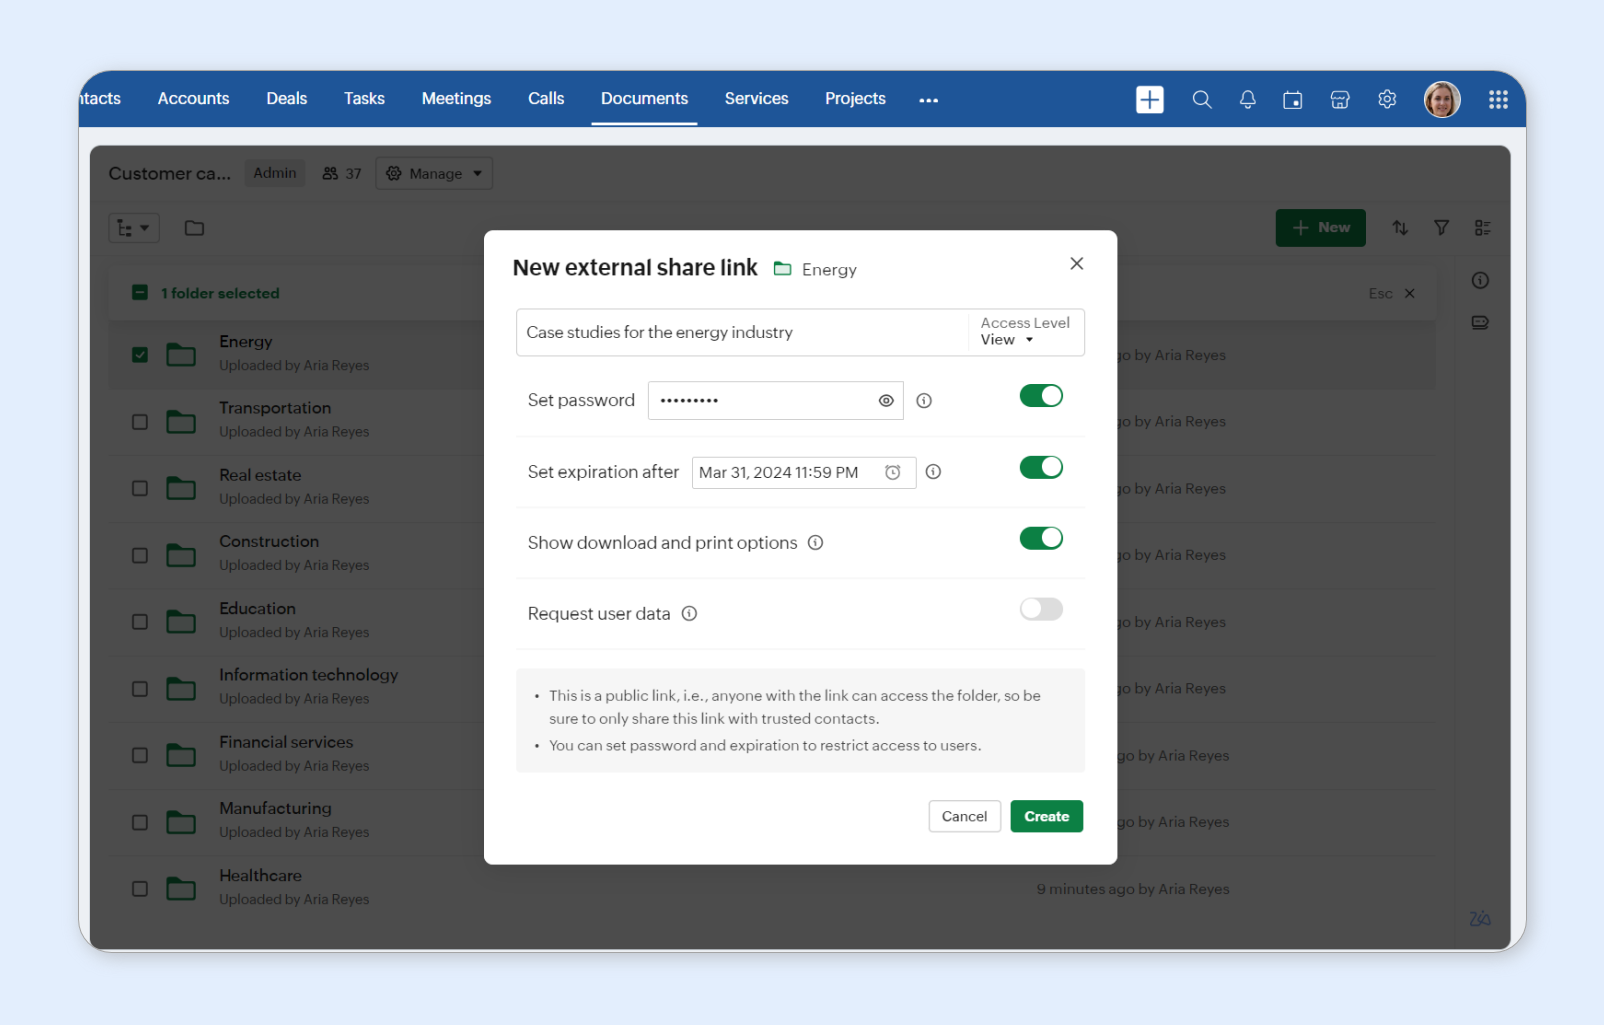Show the password using the eye icon

pos(885,401)
